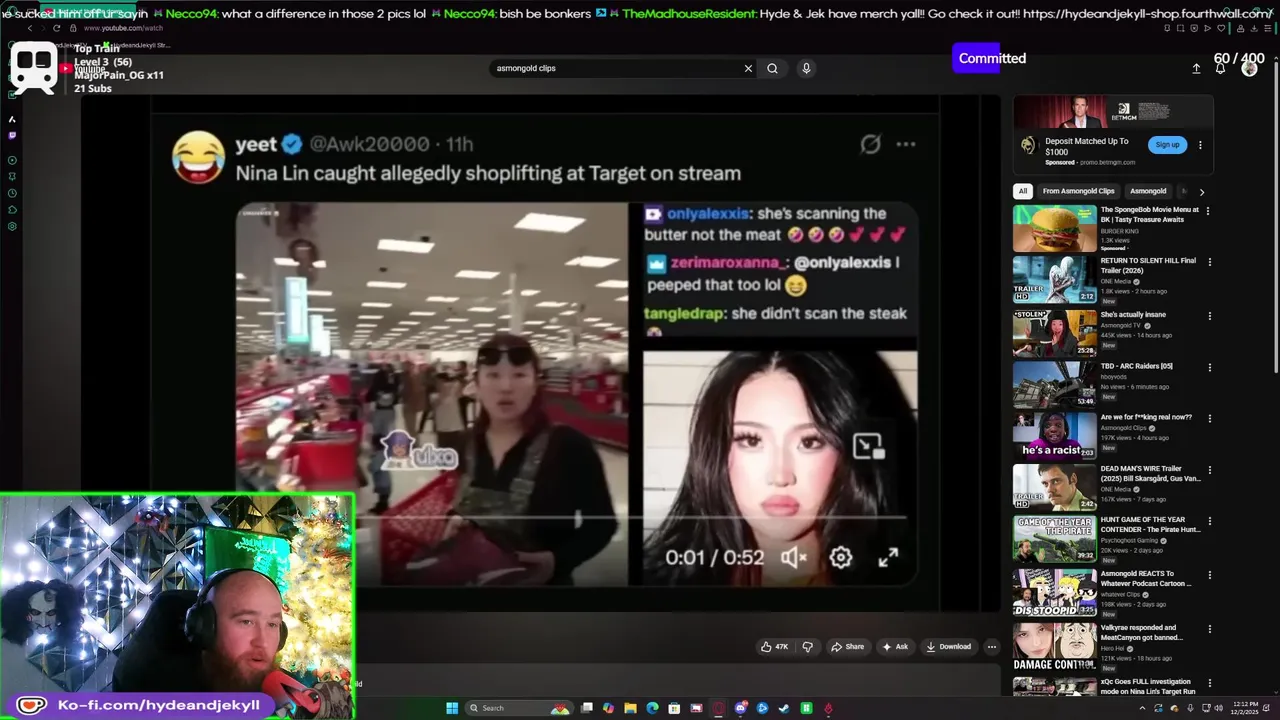The height and width of the screenshot is (720, 1280).
Task: Open options for 'Are we for f**king real' video
Action: tap(1210, 419)
